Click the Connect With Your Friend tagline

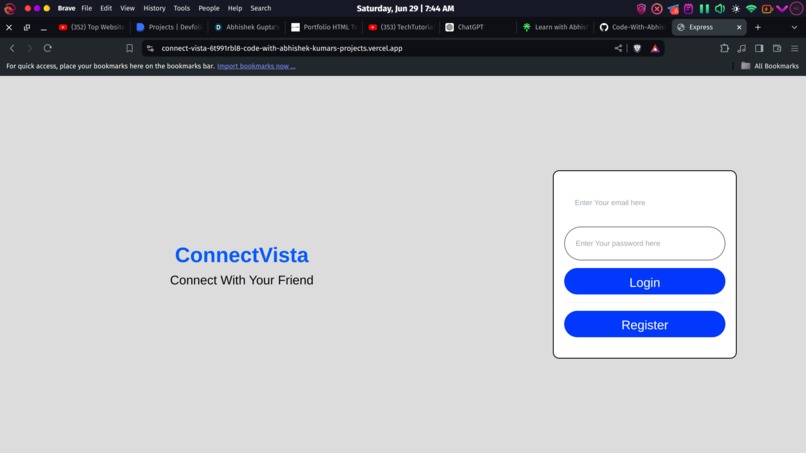(242, 280)
